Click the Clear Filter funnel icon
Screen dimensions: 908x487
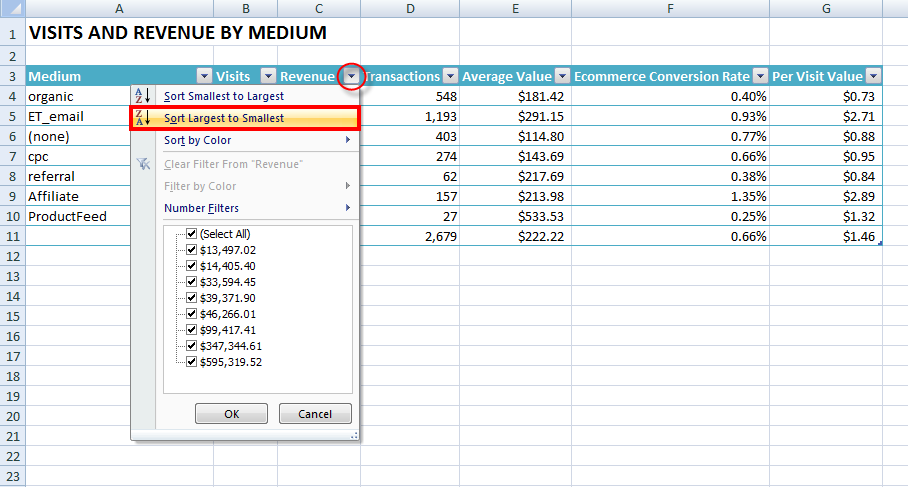[143, 164]
